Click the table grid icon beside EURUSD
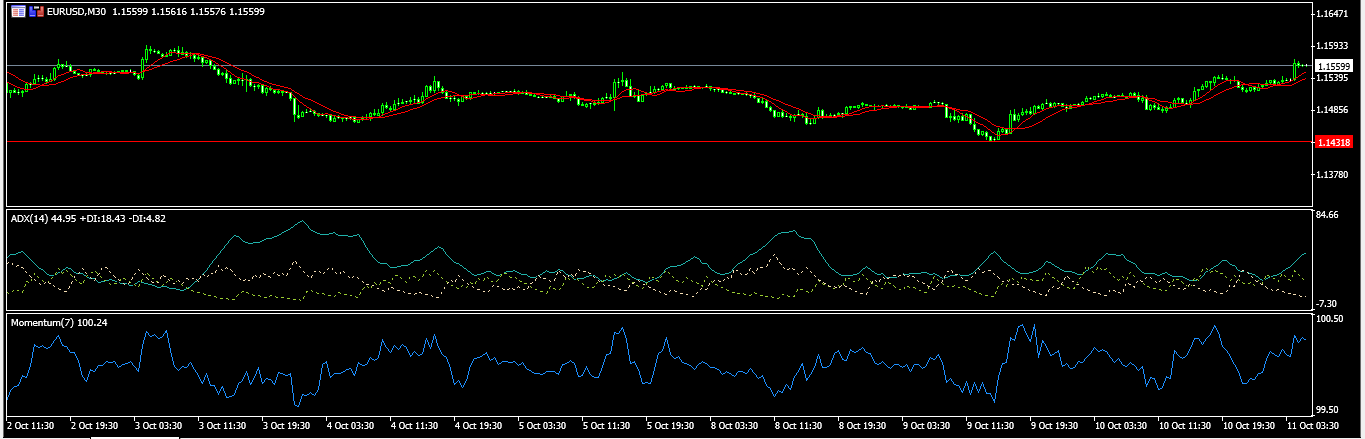The width and height of the screenshot is (1365, 439). click(18, 11)
